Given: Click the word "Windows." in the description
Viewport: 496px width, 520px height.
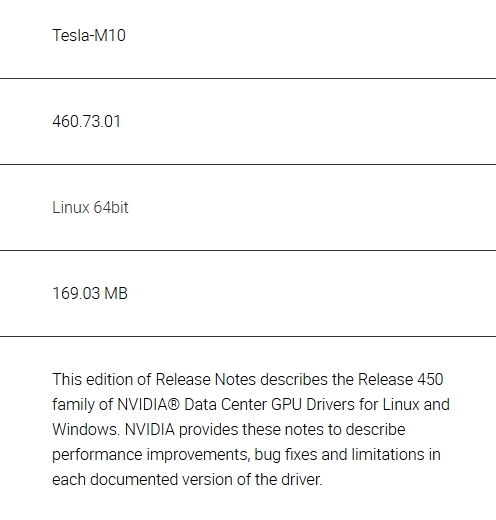Looking at the screenshot, I should point(86,429).
